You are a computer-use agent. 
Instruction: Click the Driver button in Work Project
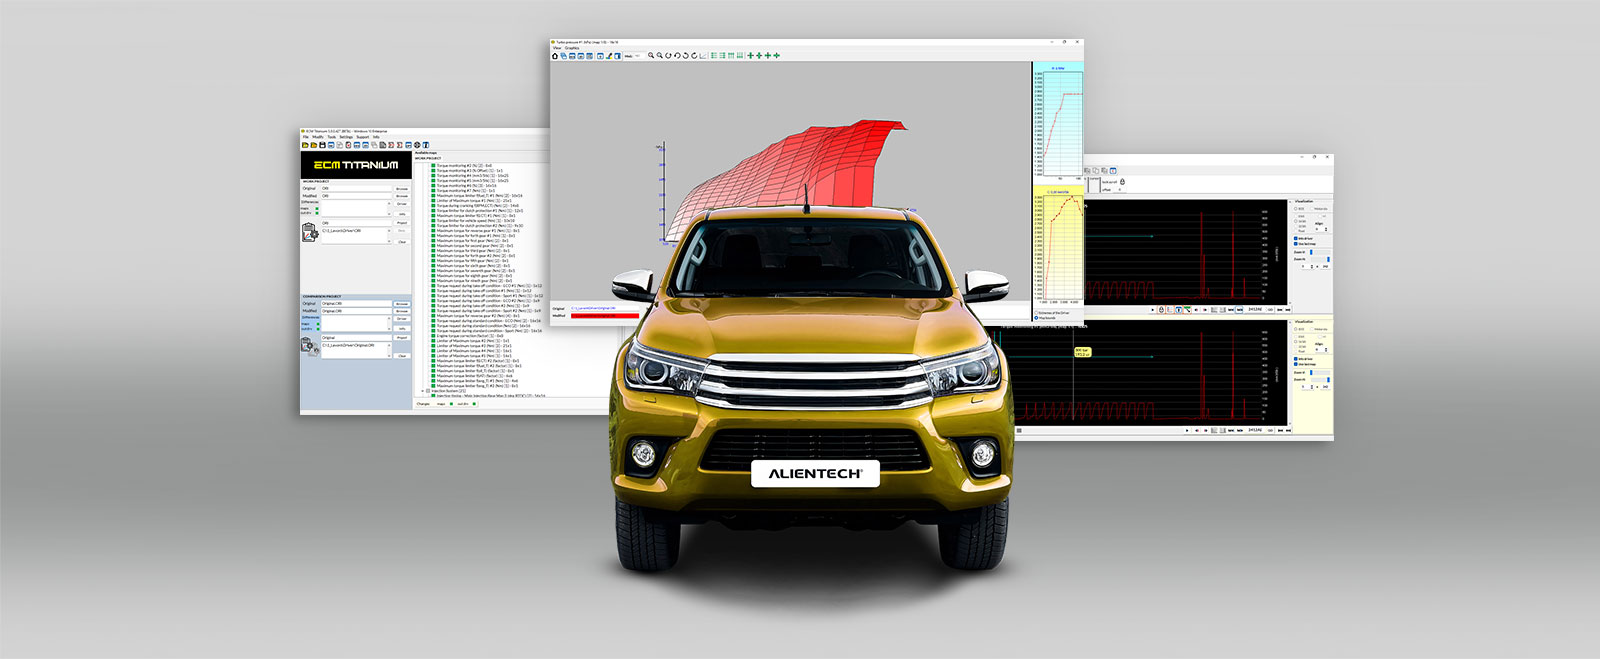(402, 204)
